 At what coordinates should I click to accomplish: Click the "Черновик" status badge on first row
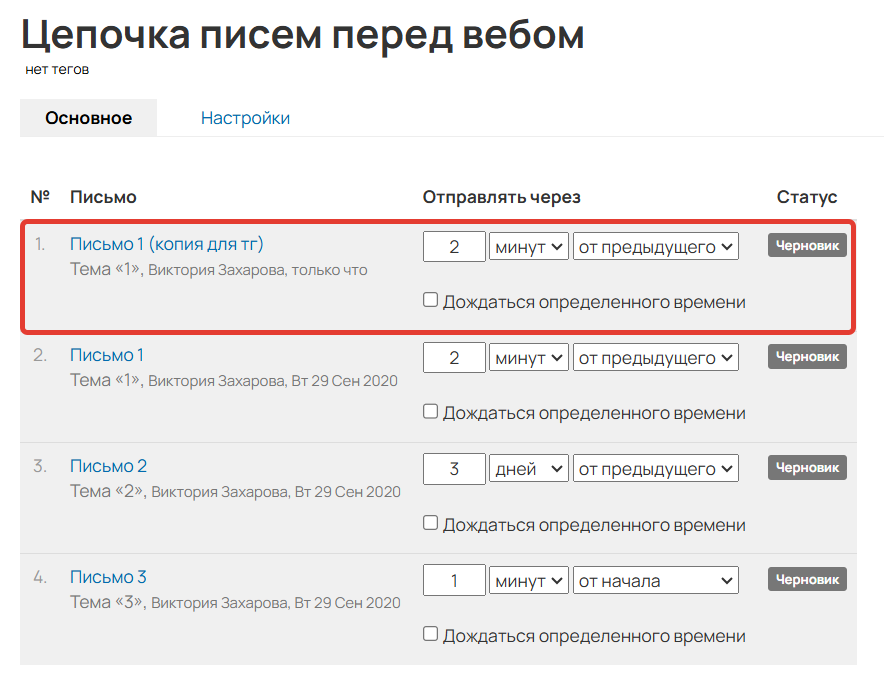coord(806,244)
